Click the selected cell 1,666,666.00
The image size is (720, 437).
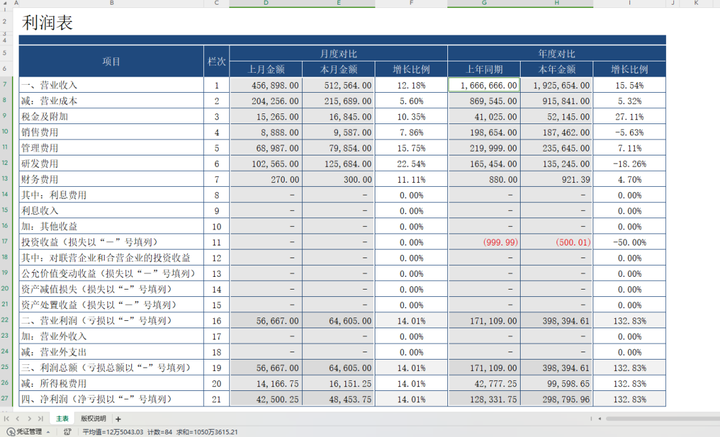pos(484,85)
